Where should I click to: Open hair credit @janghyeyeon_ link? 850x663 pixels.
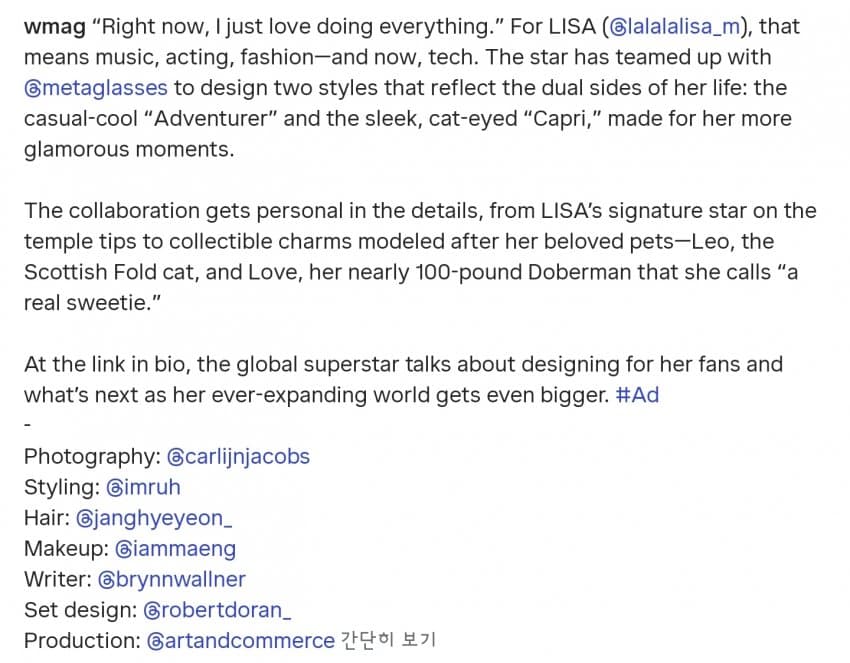coord(154,518)
